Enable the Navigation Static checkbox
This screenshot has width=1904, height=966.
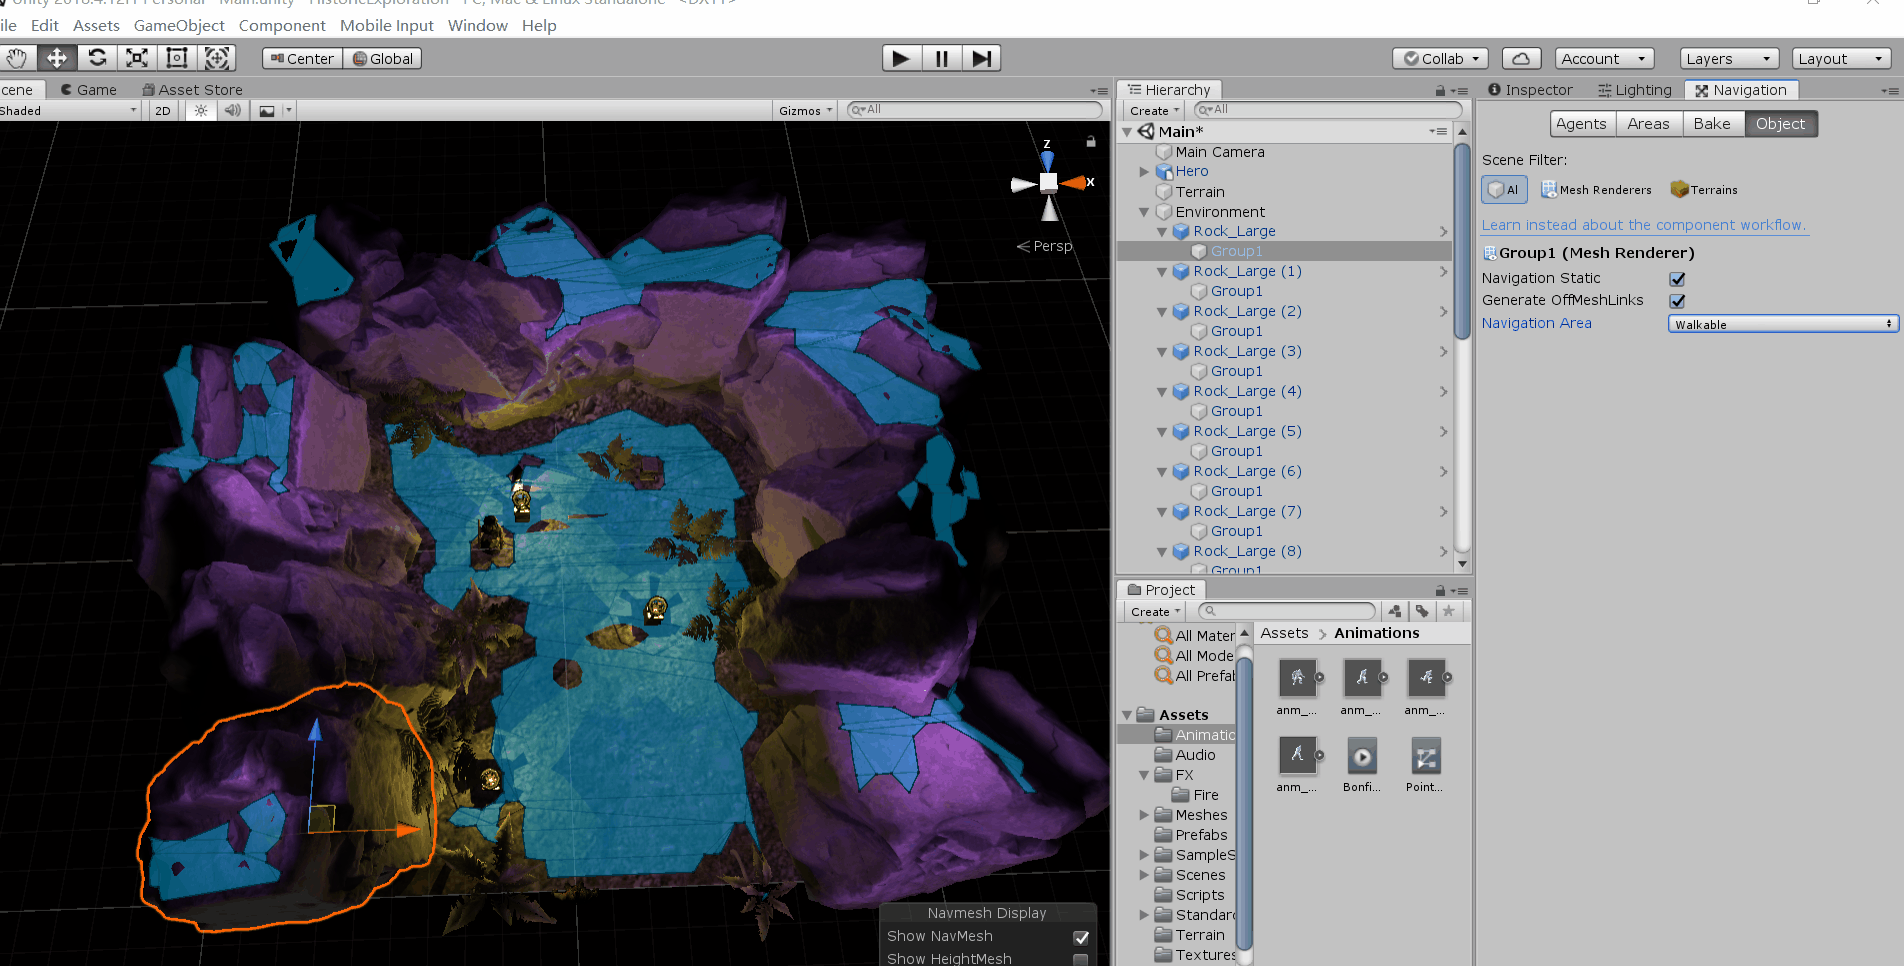point(1677,279)
